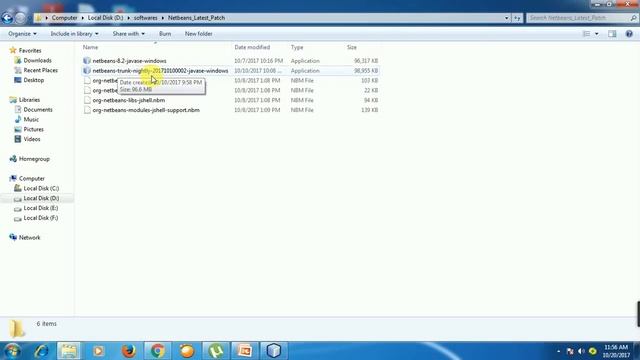This screenshot has width=640, height=360.
Task: Open the Include in library menu
Action: point(74,34)
